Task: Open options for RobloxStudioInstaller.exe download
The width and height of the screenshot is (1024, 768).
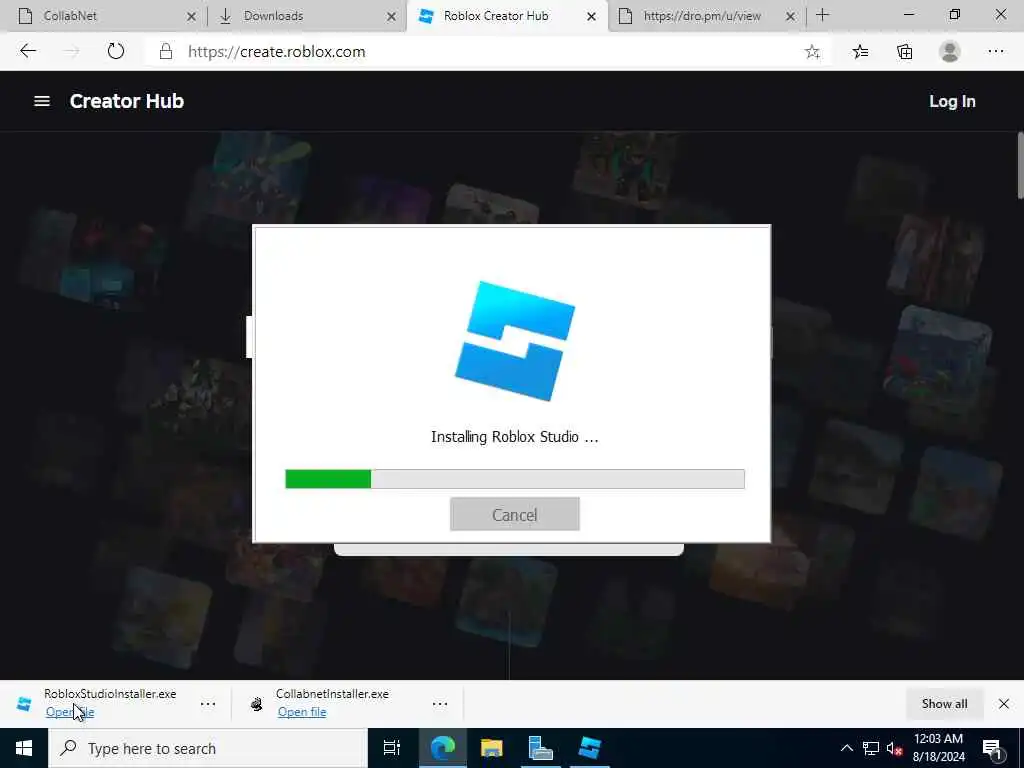Action: click(x=208, y=704)
